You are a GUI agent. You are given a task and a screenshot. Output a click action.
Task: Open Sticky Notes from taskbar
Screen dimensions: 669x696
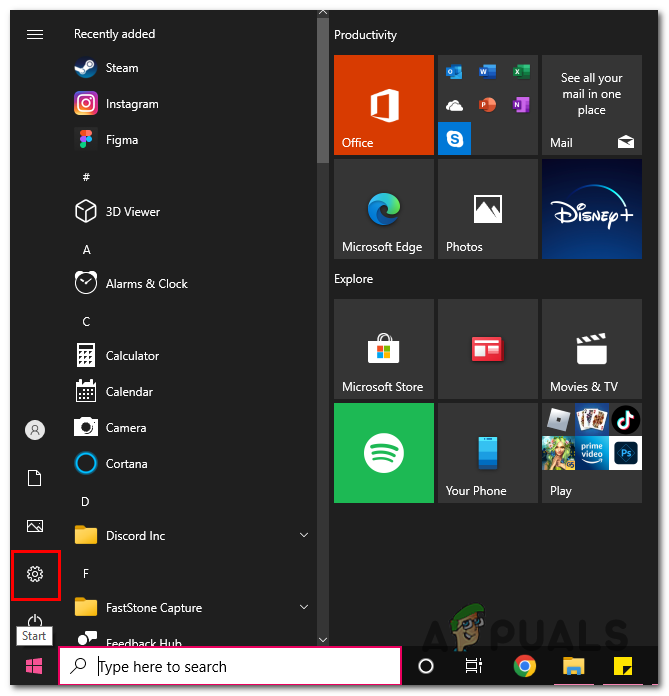623,666
